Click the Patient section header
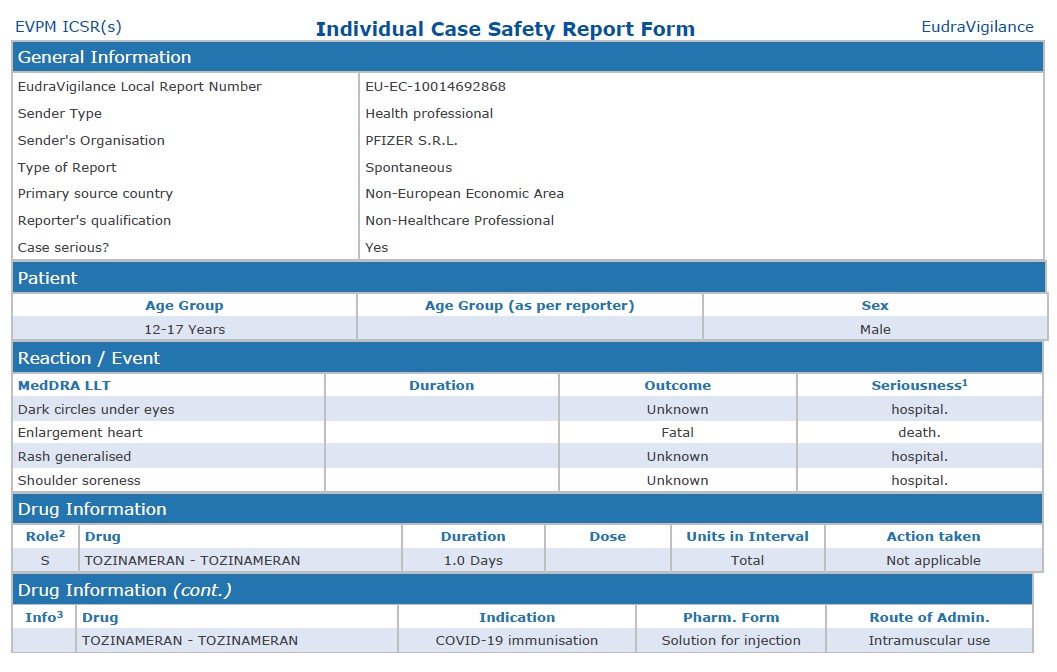Screen dimensions: 1057x672 click(528, 278)
